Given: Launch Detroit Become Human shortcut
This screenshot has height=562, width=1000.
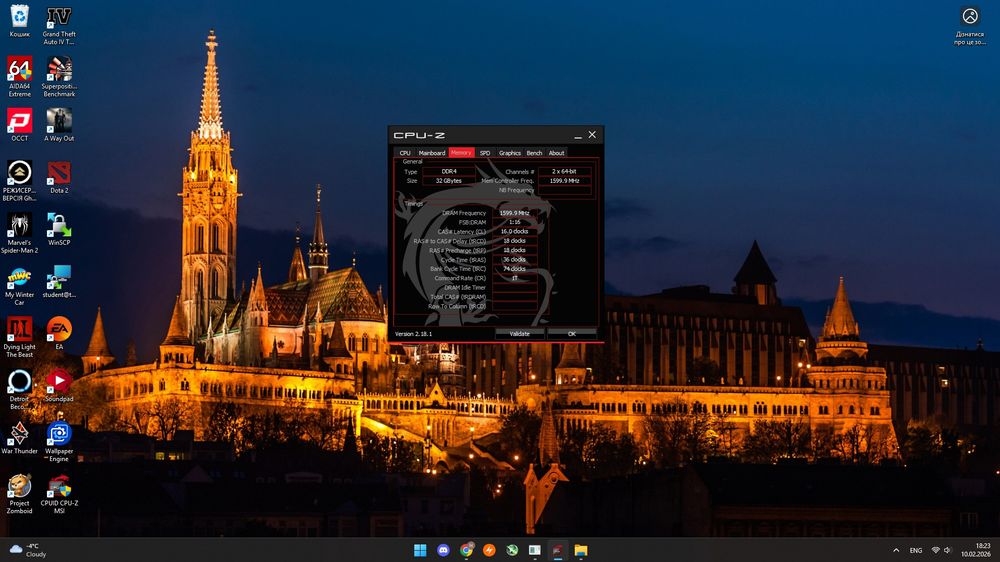Looking at the screenshot, I should 20,390.
